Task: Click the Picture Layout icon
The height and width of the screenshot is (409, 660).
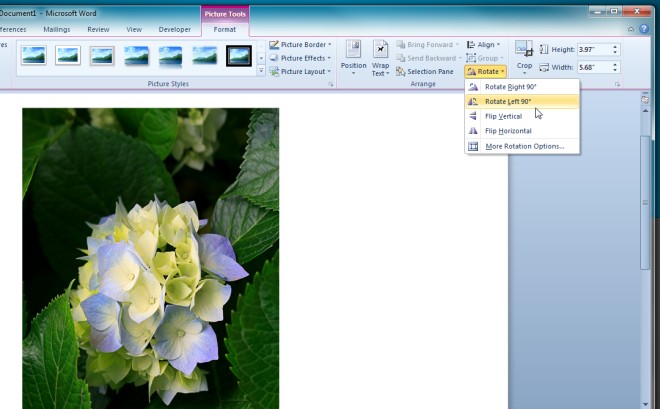Action: pos(274,72)
